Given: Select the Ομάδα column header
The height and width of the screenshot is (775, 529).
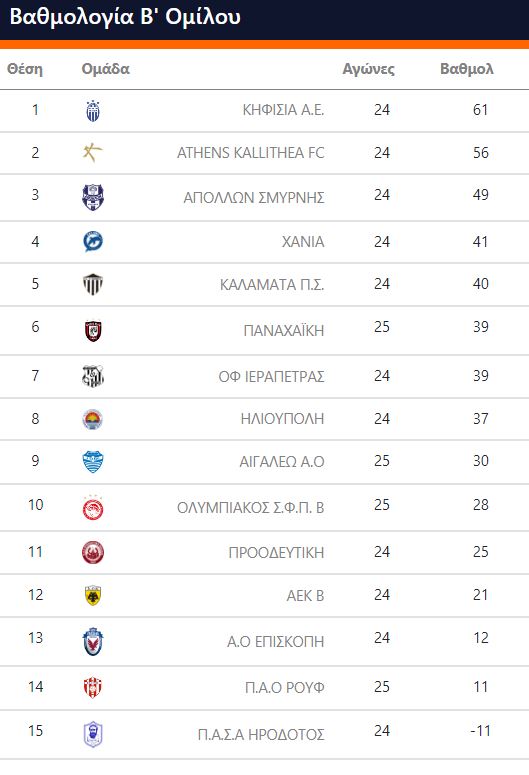Looking at the screenshot, I should coord(105,69).
